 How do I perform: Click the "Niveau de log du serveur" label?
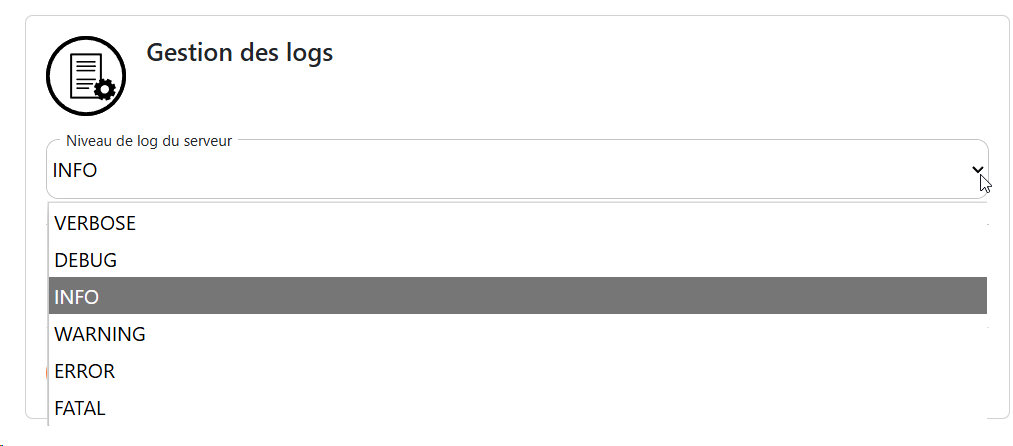pos(149,141)
